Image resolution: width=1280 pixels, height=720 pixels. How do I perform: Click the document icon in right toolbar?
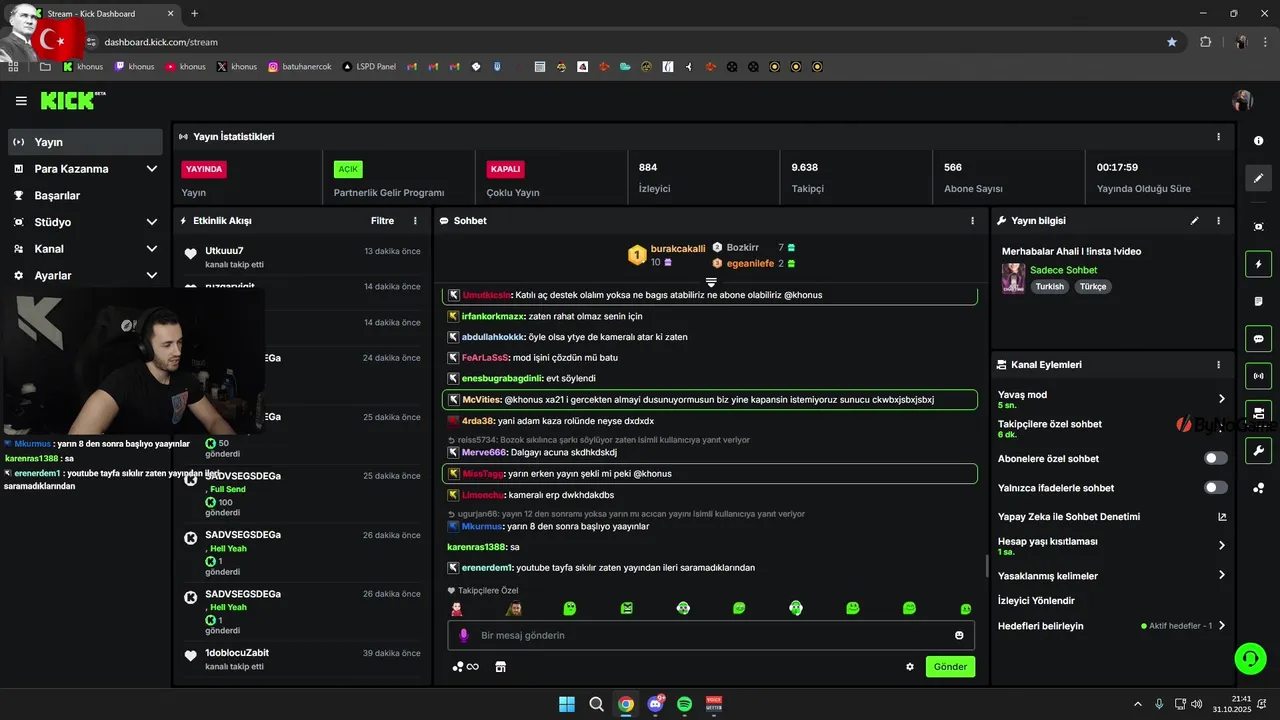pos(1259,301)
